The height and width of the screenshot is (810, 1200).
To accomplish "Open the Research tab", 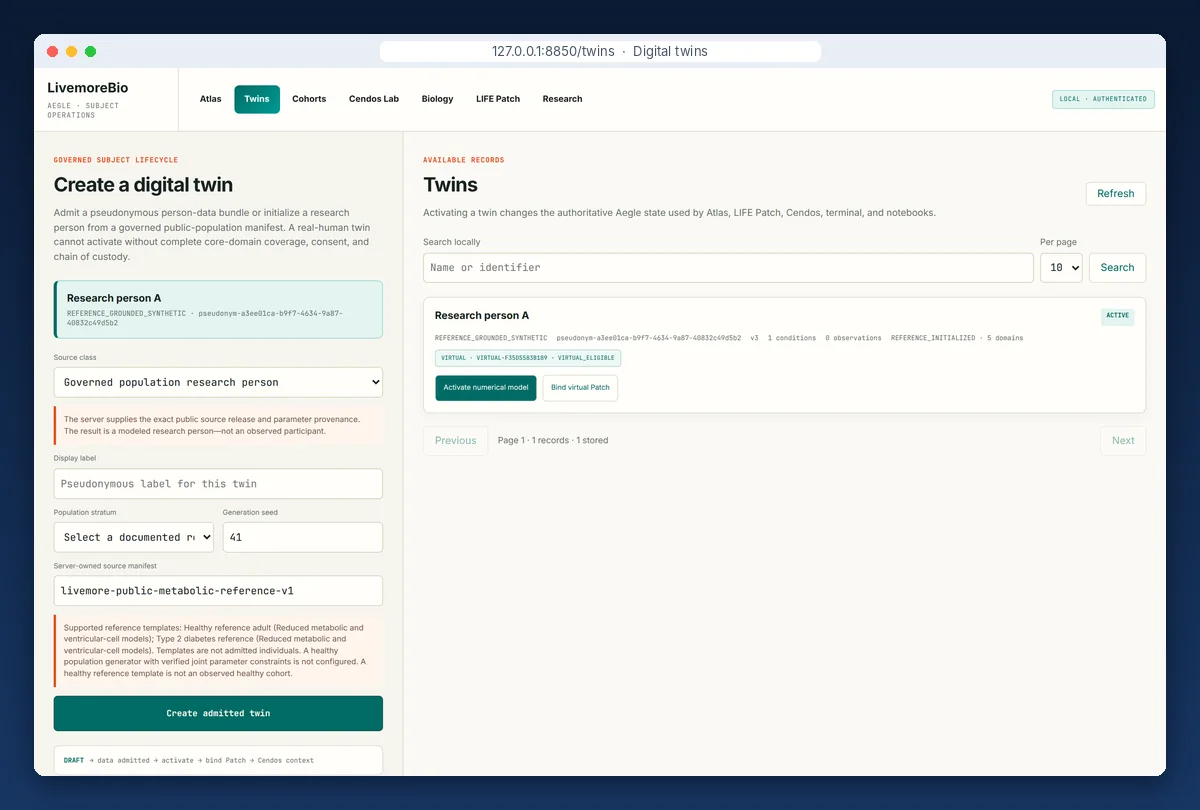I will (562, 99).
